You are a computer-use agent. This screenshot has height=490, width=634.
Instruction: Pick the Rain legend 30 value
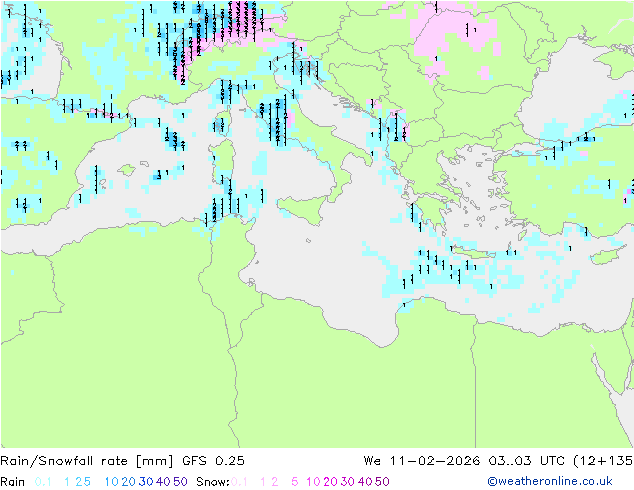pyautogui.click(x=146, y=482)
